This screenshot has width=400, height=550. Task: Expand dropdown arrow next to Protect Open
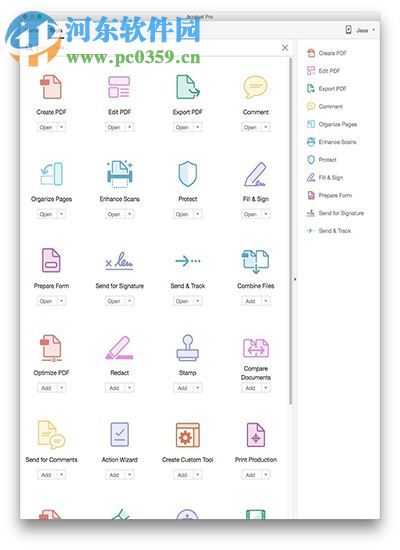pyautogui.click(x=198, y=214)
